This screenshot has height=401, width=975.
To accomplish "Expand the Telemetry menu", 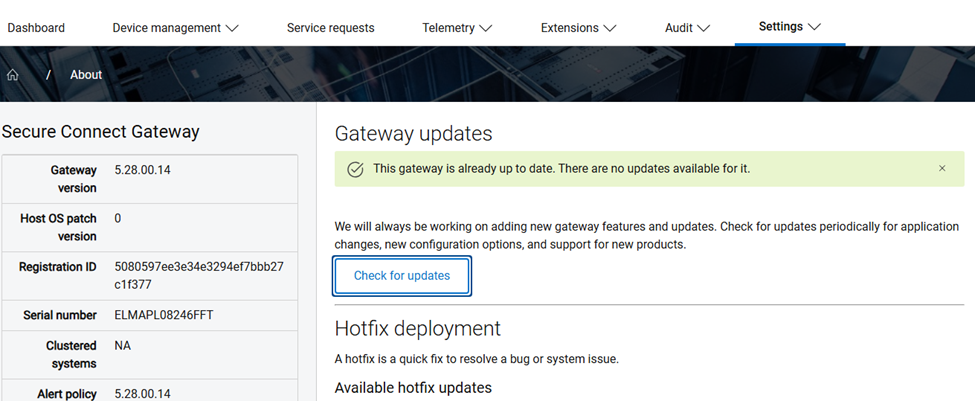I will point(457,28).
